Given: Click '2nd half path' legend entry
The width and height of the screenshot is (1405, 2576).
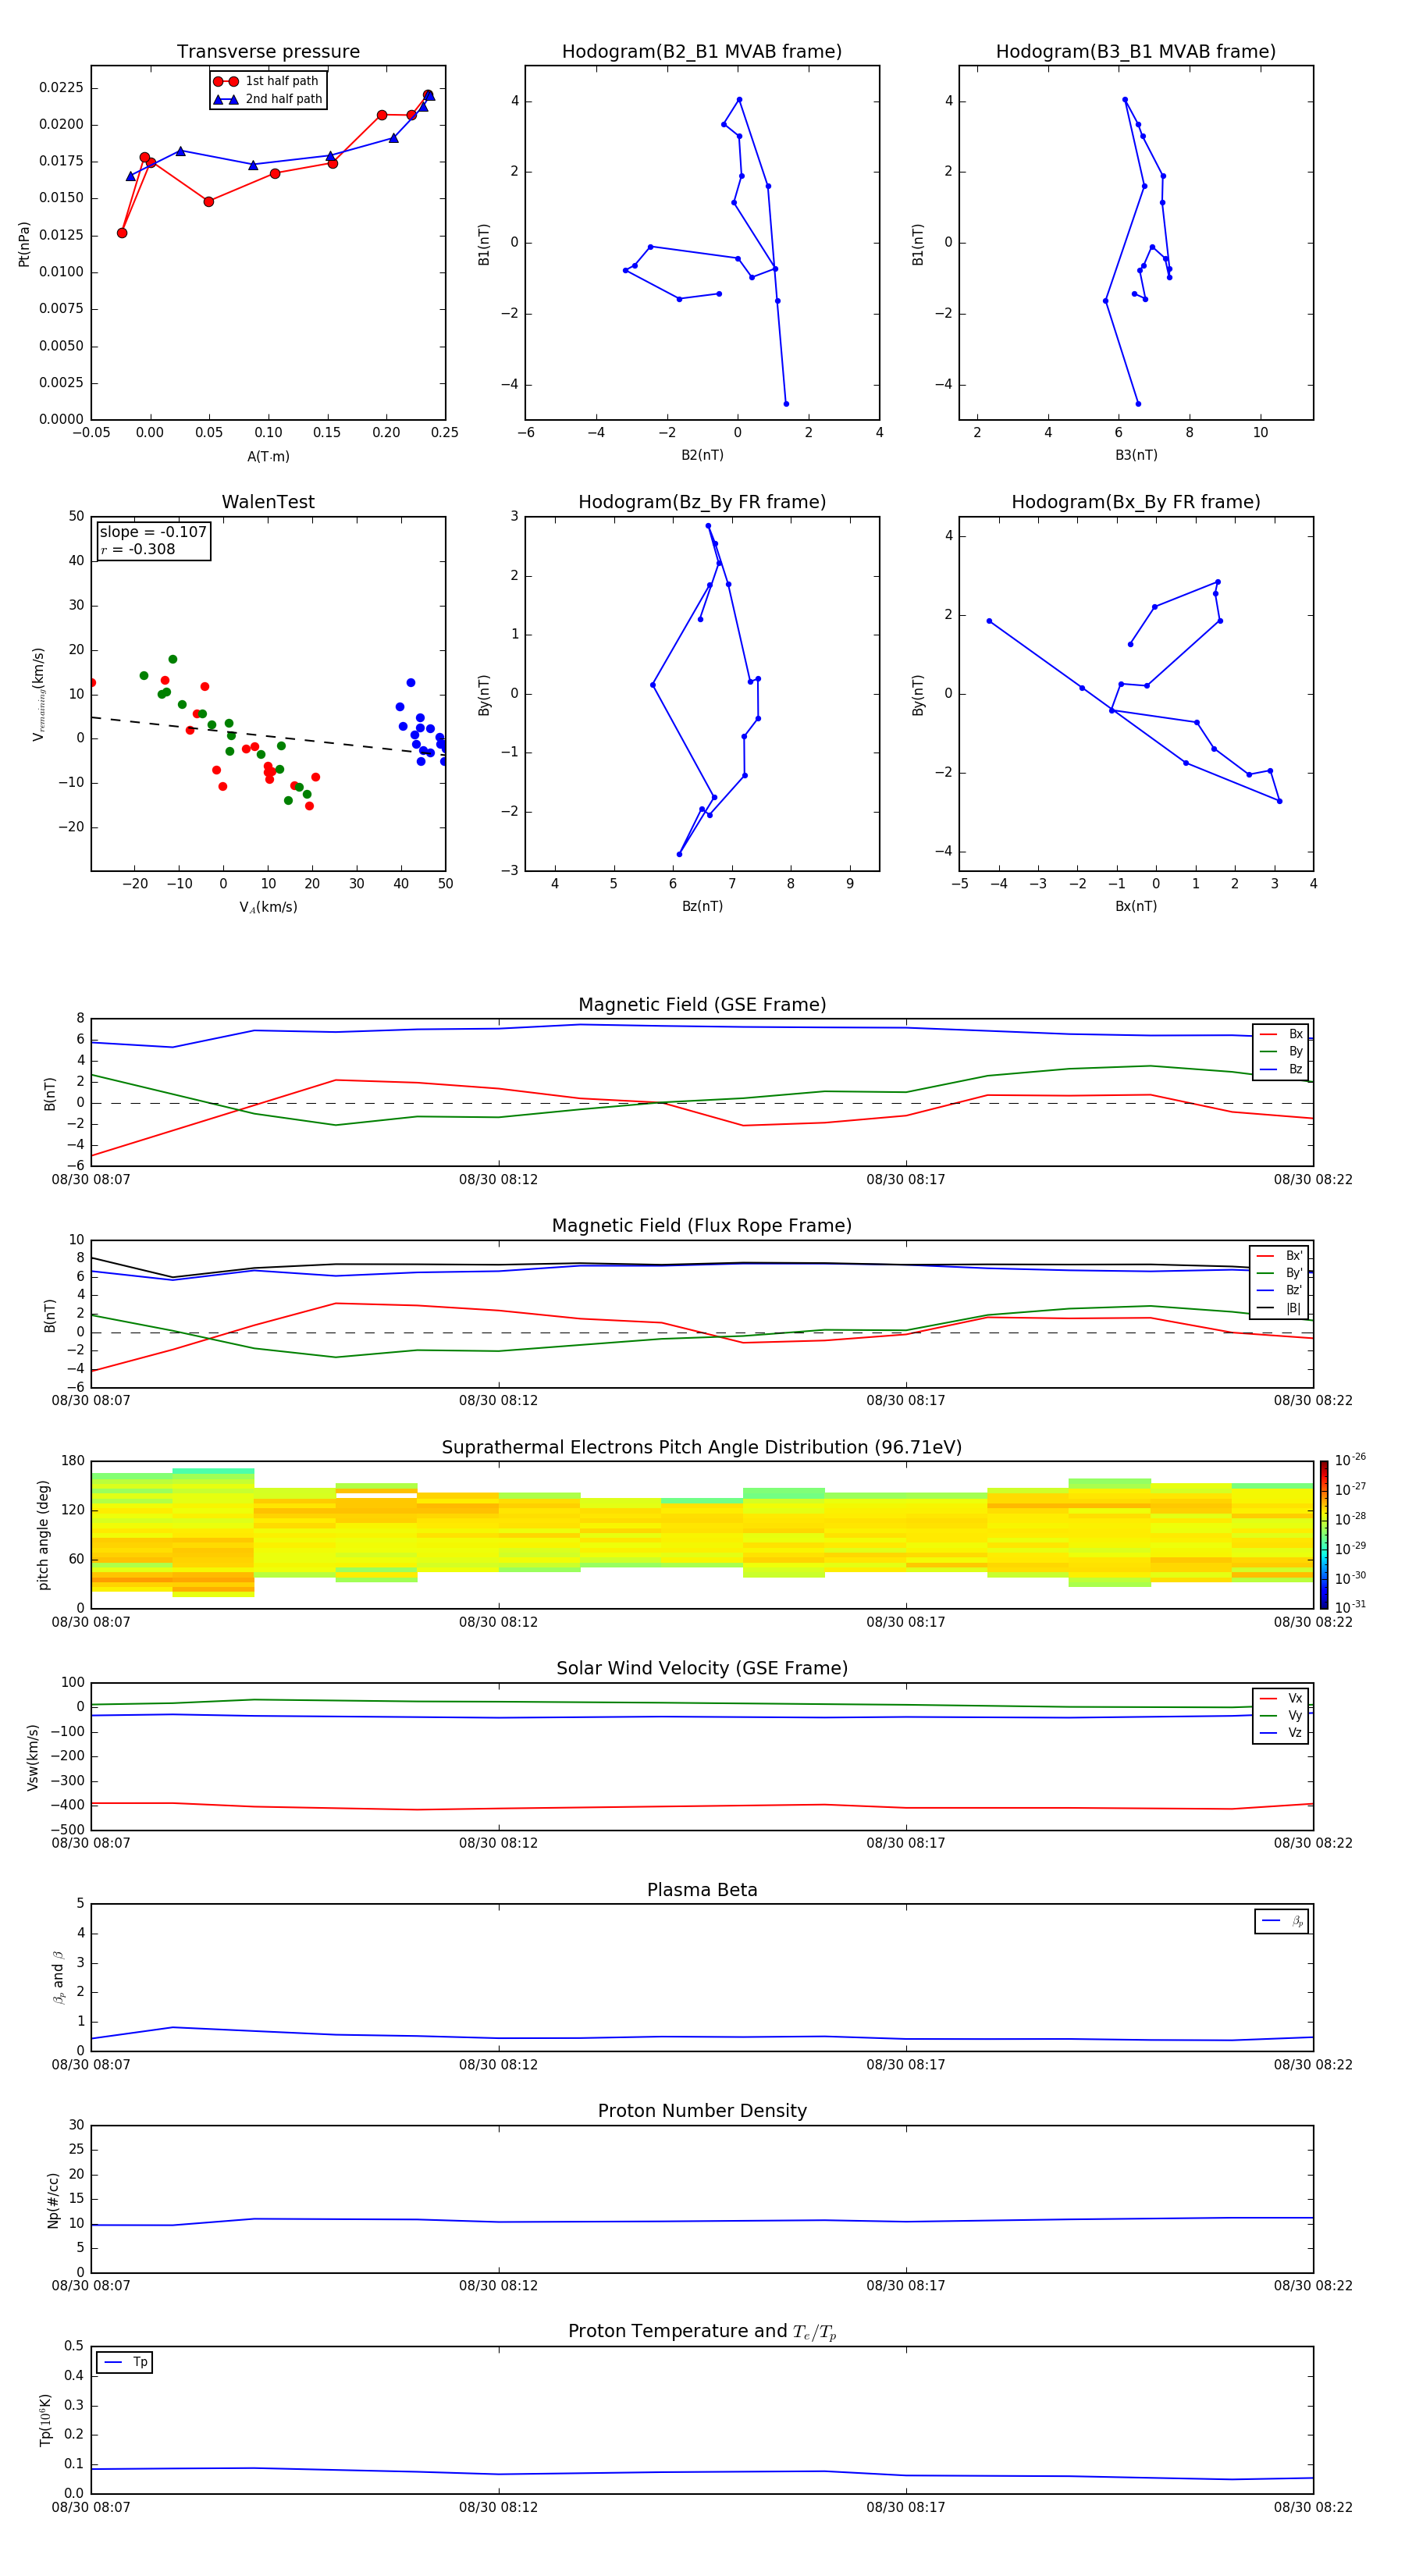Looking at the screenshot, I should click(268, 99).
